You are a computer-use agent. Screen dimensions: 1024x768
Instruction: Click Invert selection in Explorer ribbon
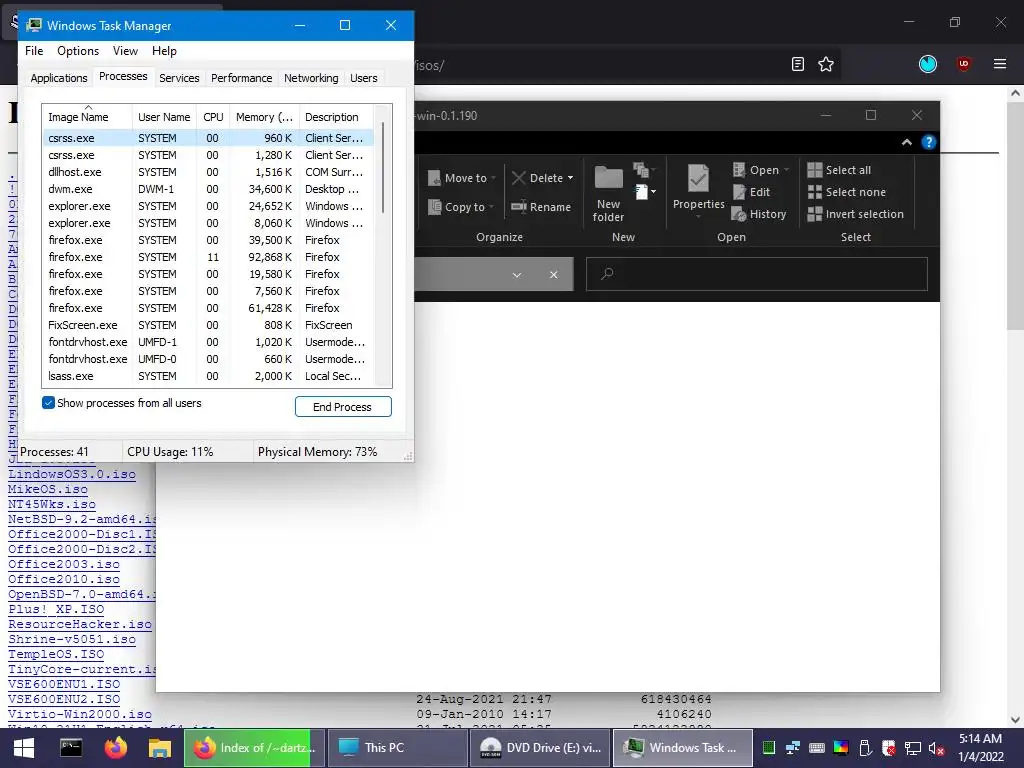[x=856, y=214]
